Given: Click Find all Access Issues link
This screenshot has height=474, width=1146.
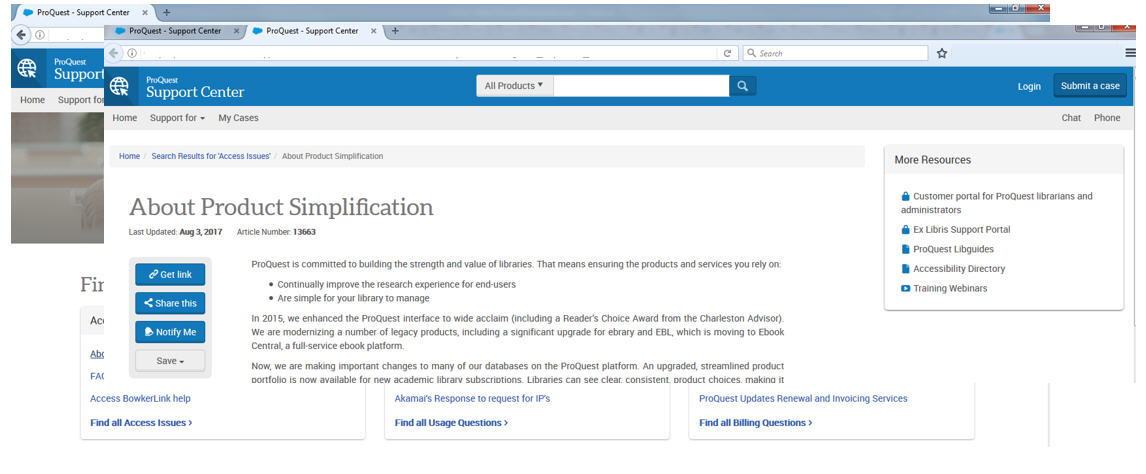Looking at the screenshot, I should tap(141, 423).
